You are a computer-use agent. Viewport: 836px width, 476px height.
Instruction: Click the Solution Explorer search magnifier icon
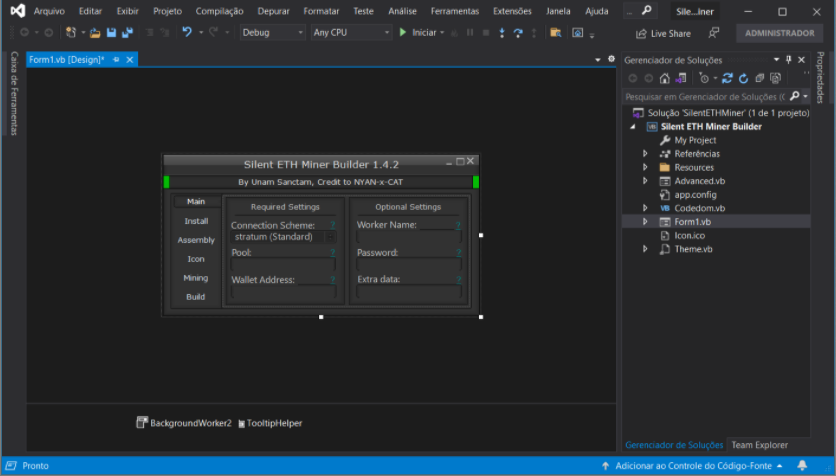click(x=794, y=96)
